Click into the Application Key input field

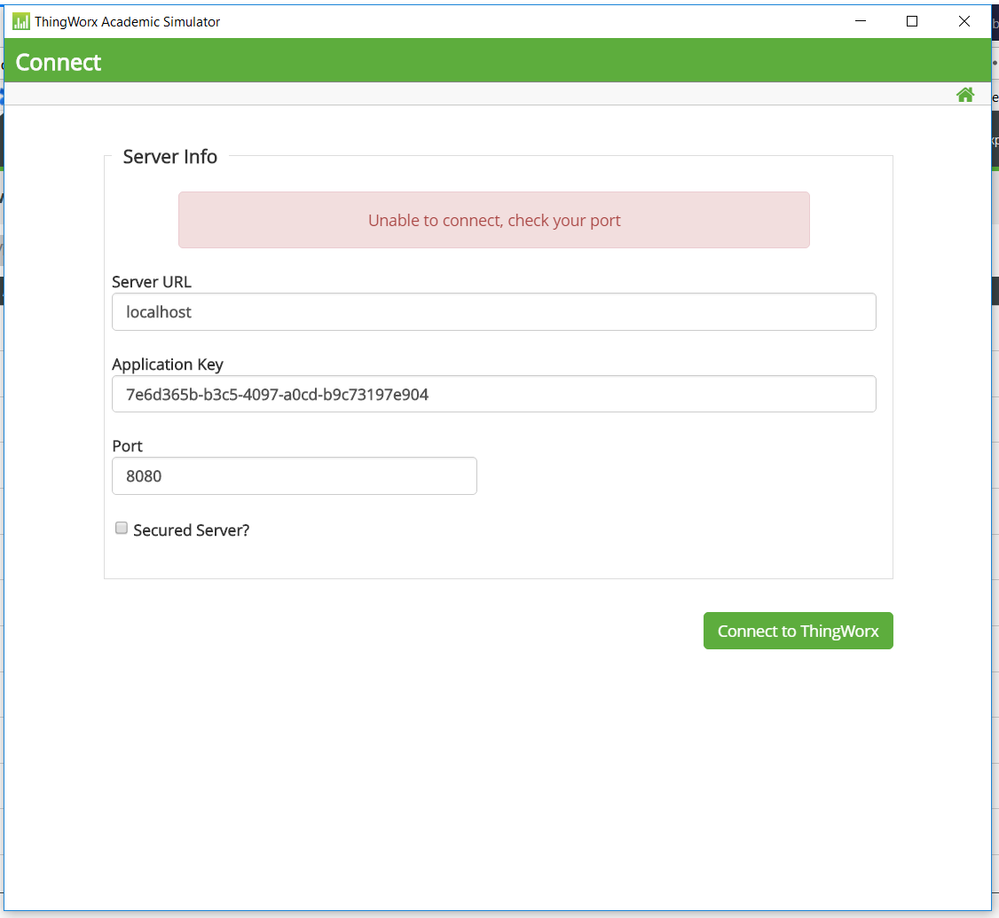click(x=494, y=394)
